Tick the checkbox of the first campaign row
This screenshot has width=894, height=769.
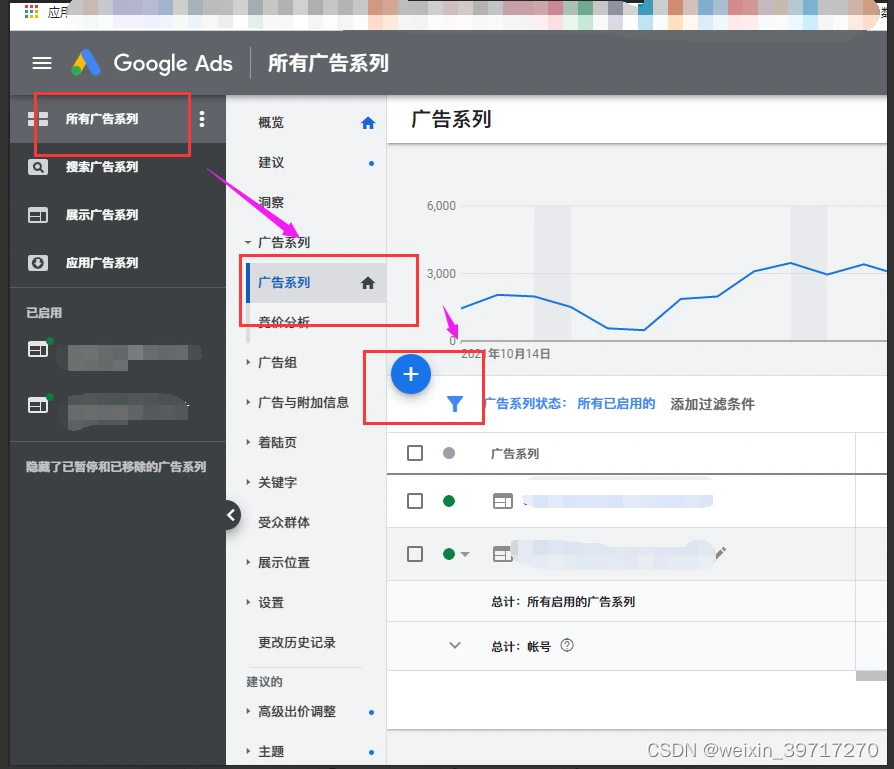pos(415,501)
